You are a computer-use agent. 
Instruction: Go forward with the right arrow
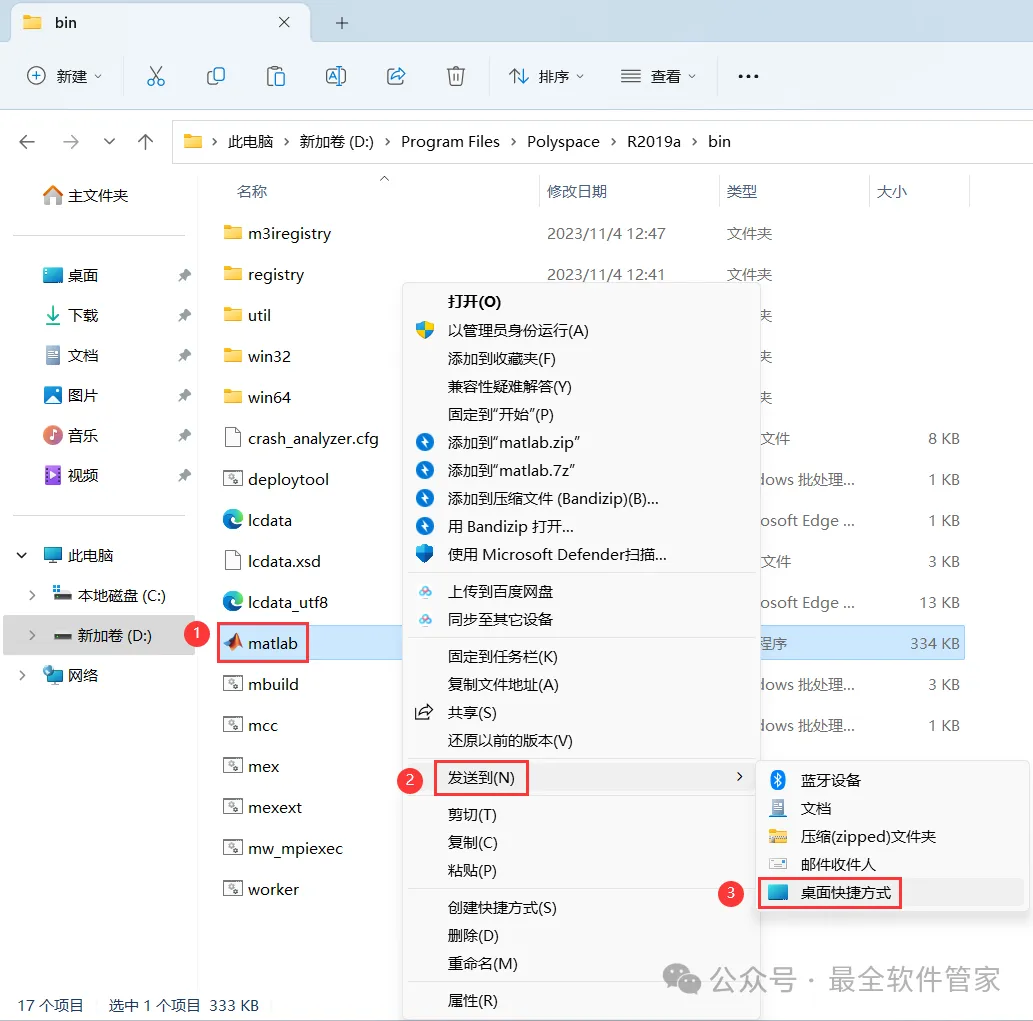click(x=70, y=142)
